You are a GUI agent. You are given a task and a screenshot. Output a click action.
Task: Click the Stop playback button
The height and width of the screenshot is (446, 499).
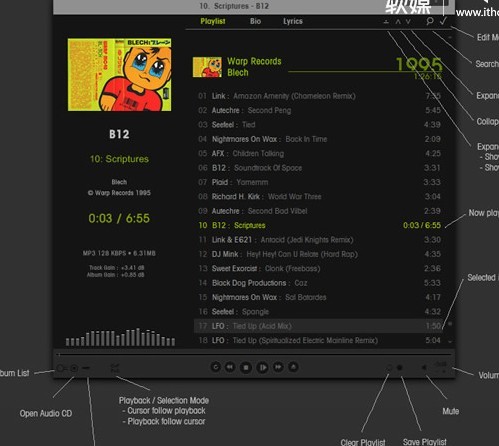(x=246, y=367)
